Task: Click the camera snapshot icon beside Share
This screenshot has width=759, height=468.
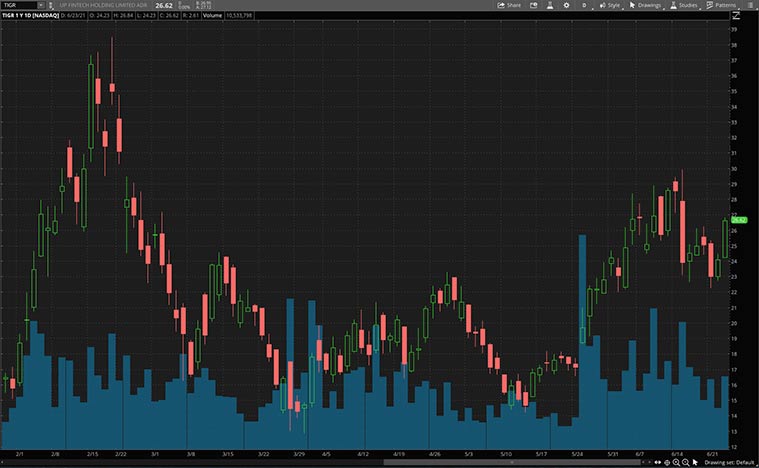Action: pos(532,5)
